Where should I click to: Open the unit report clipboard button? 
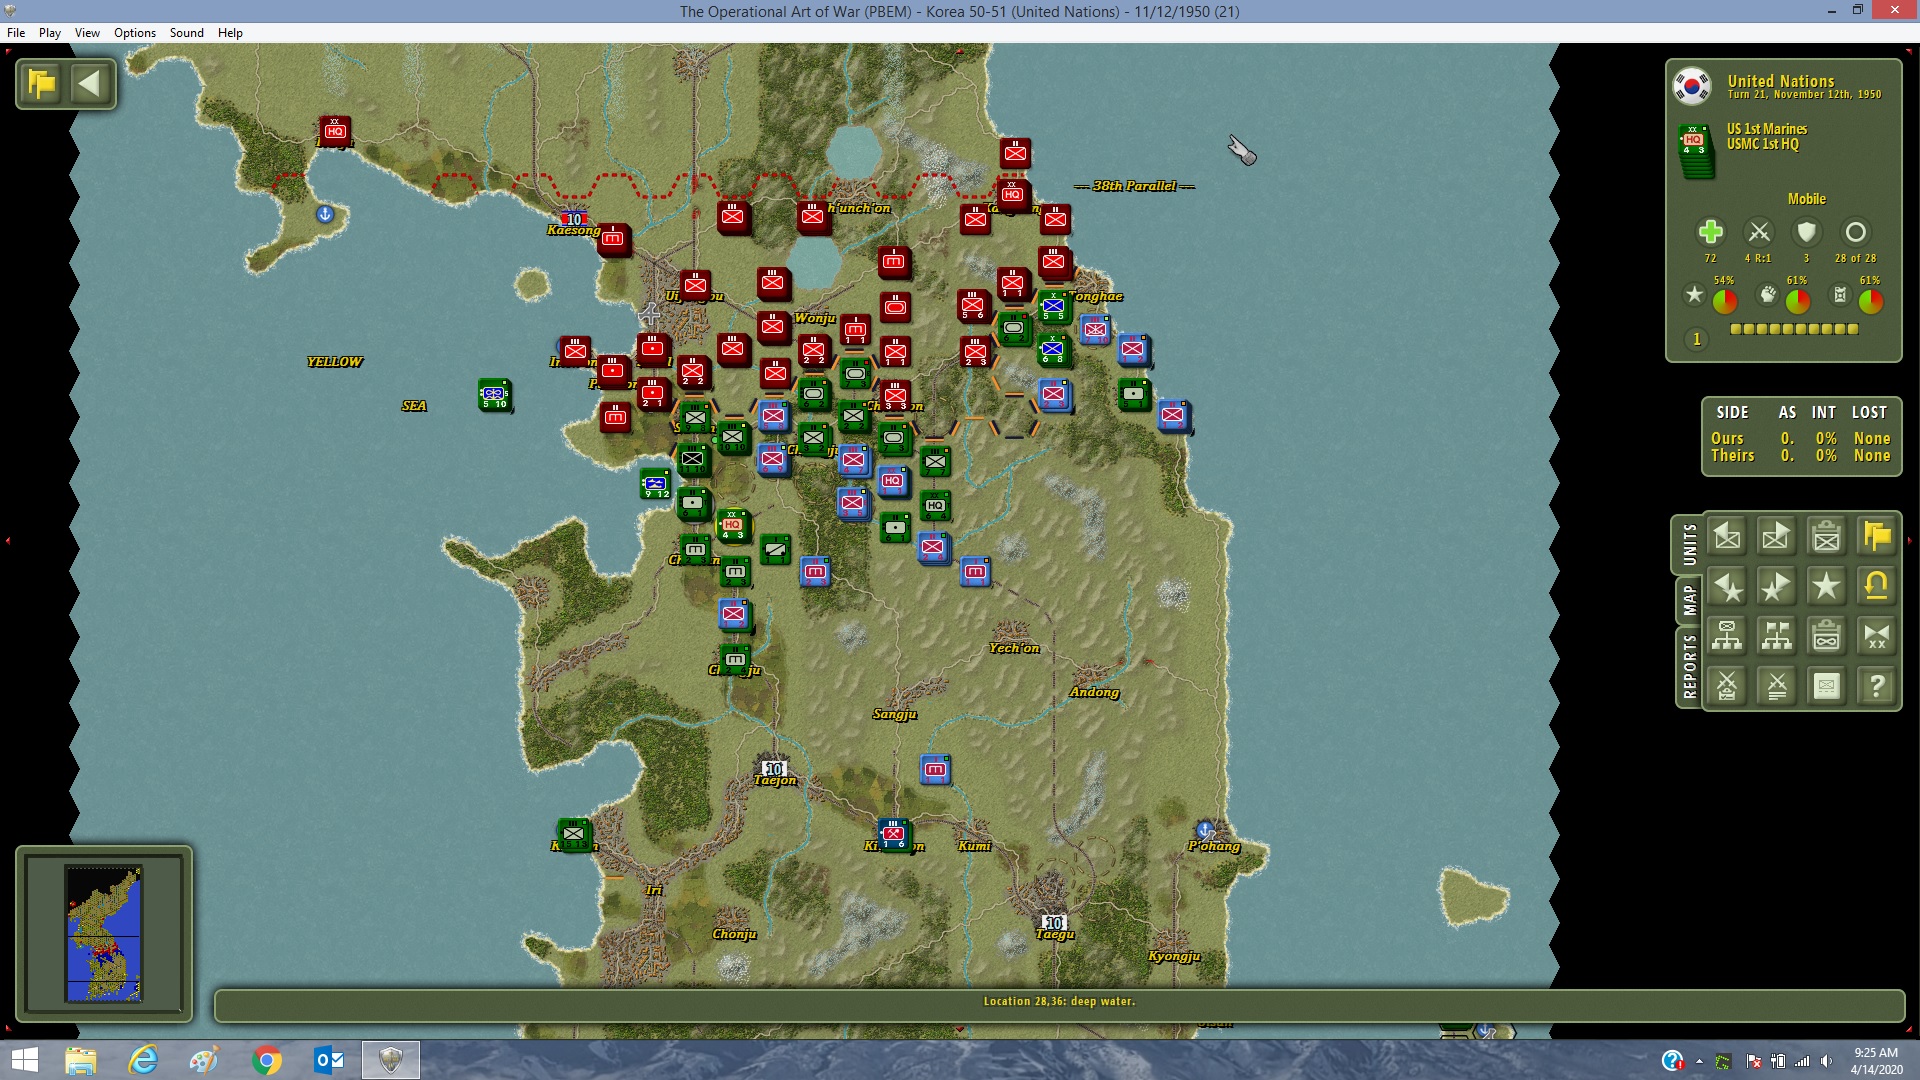[x=1827, y=537]
